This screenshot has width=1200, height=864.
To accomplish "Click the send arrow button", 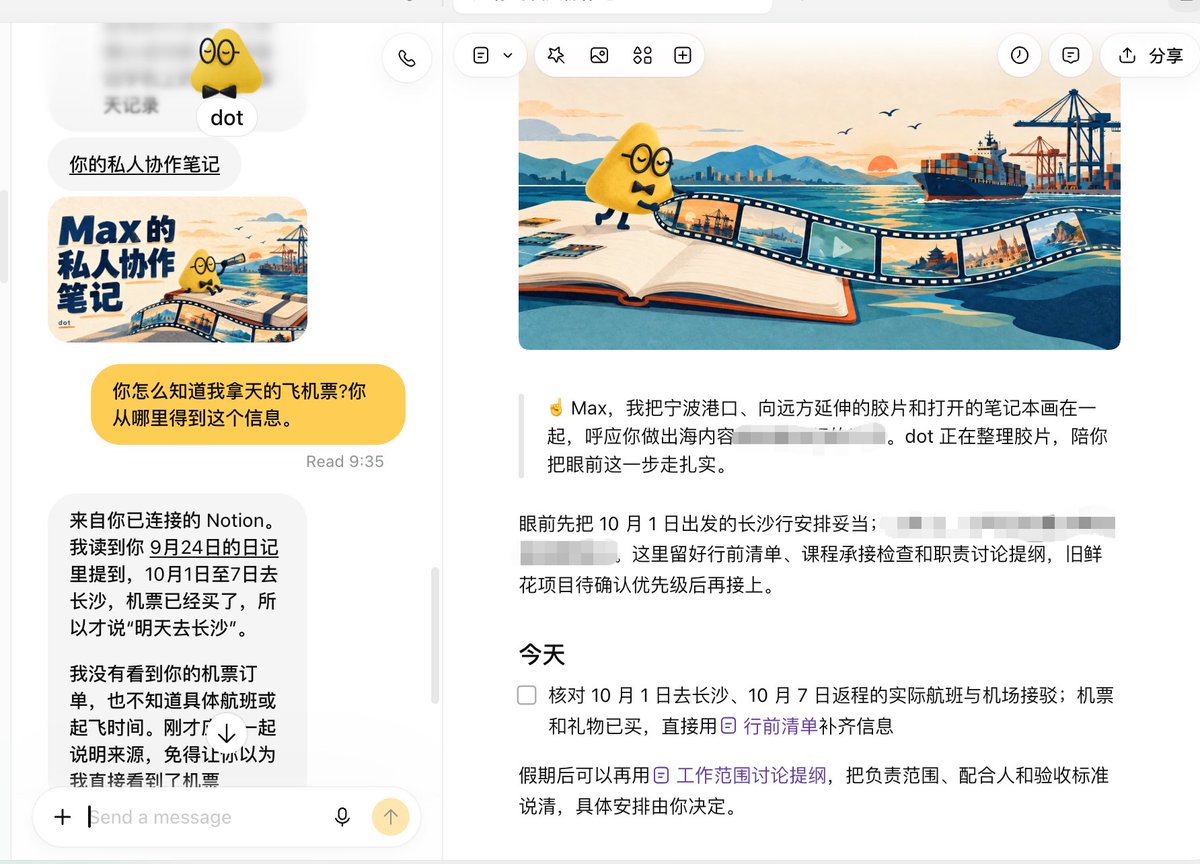I will [391, 817].
